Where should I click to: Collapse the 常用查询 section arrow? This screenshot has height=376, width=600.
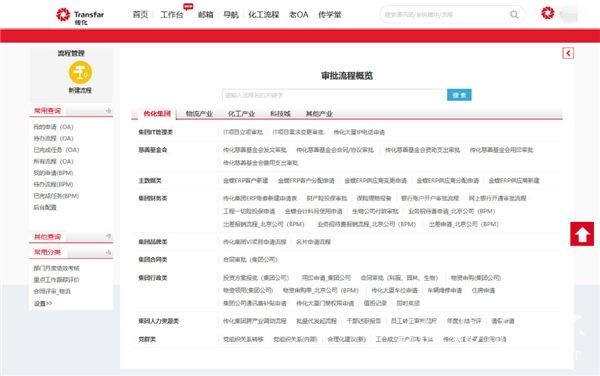point(108,111)
